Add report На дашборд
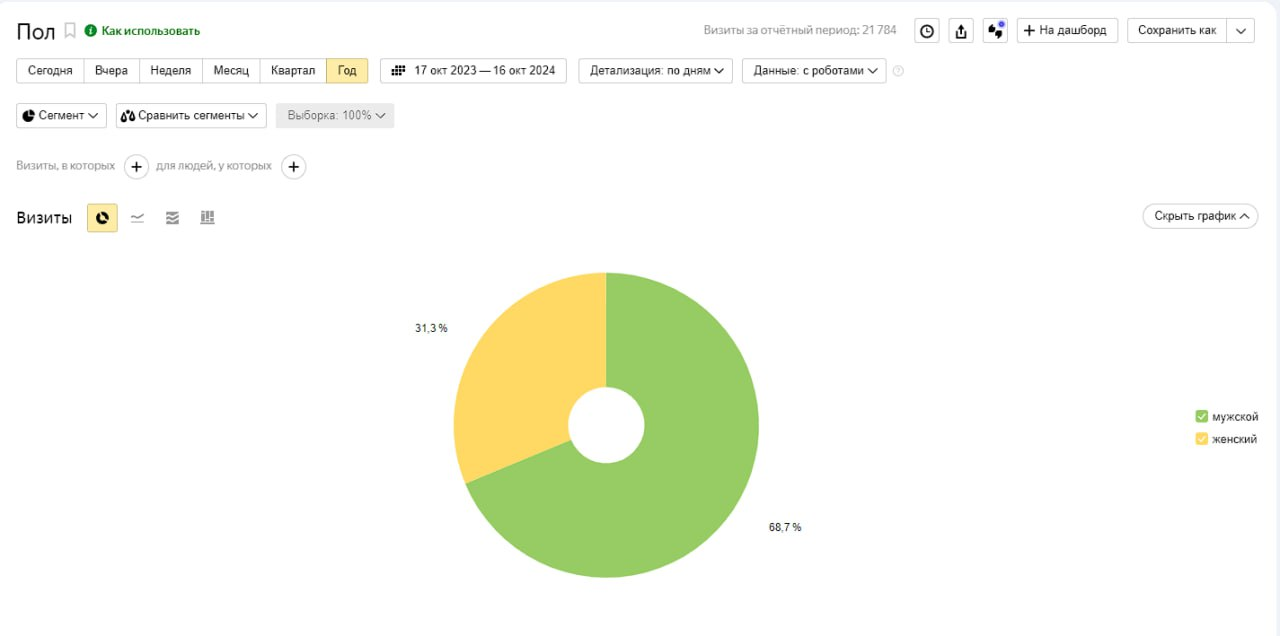The height and width of the screenshot is (636, 1280). [1067, 31]
